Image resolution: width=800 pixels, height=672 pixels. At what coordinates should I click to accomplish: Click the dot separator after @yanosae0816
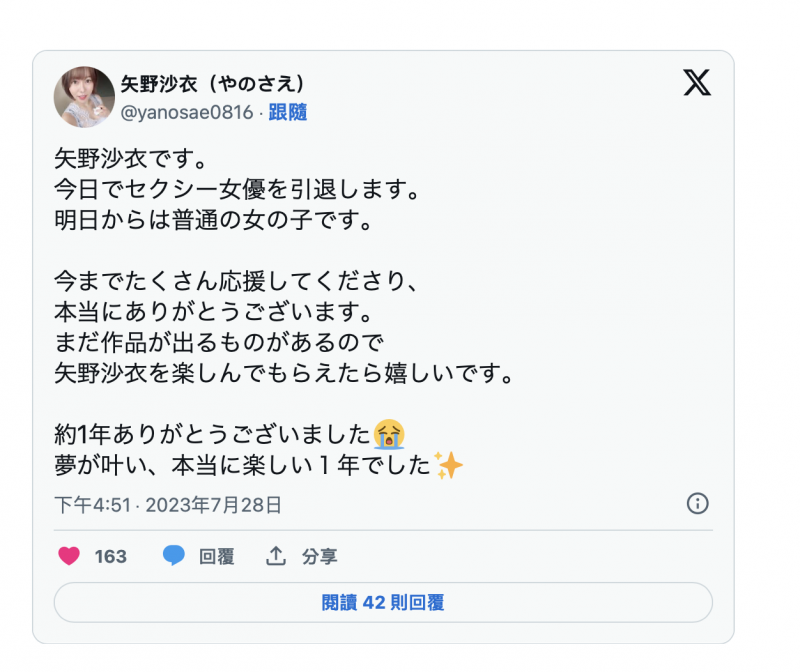tap(262, 114)
